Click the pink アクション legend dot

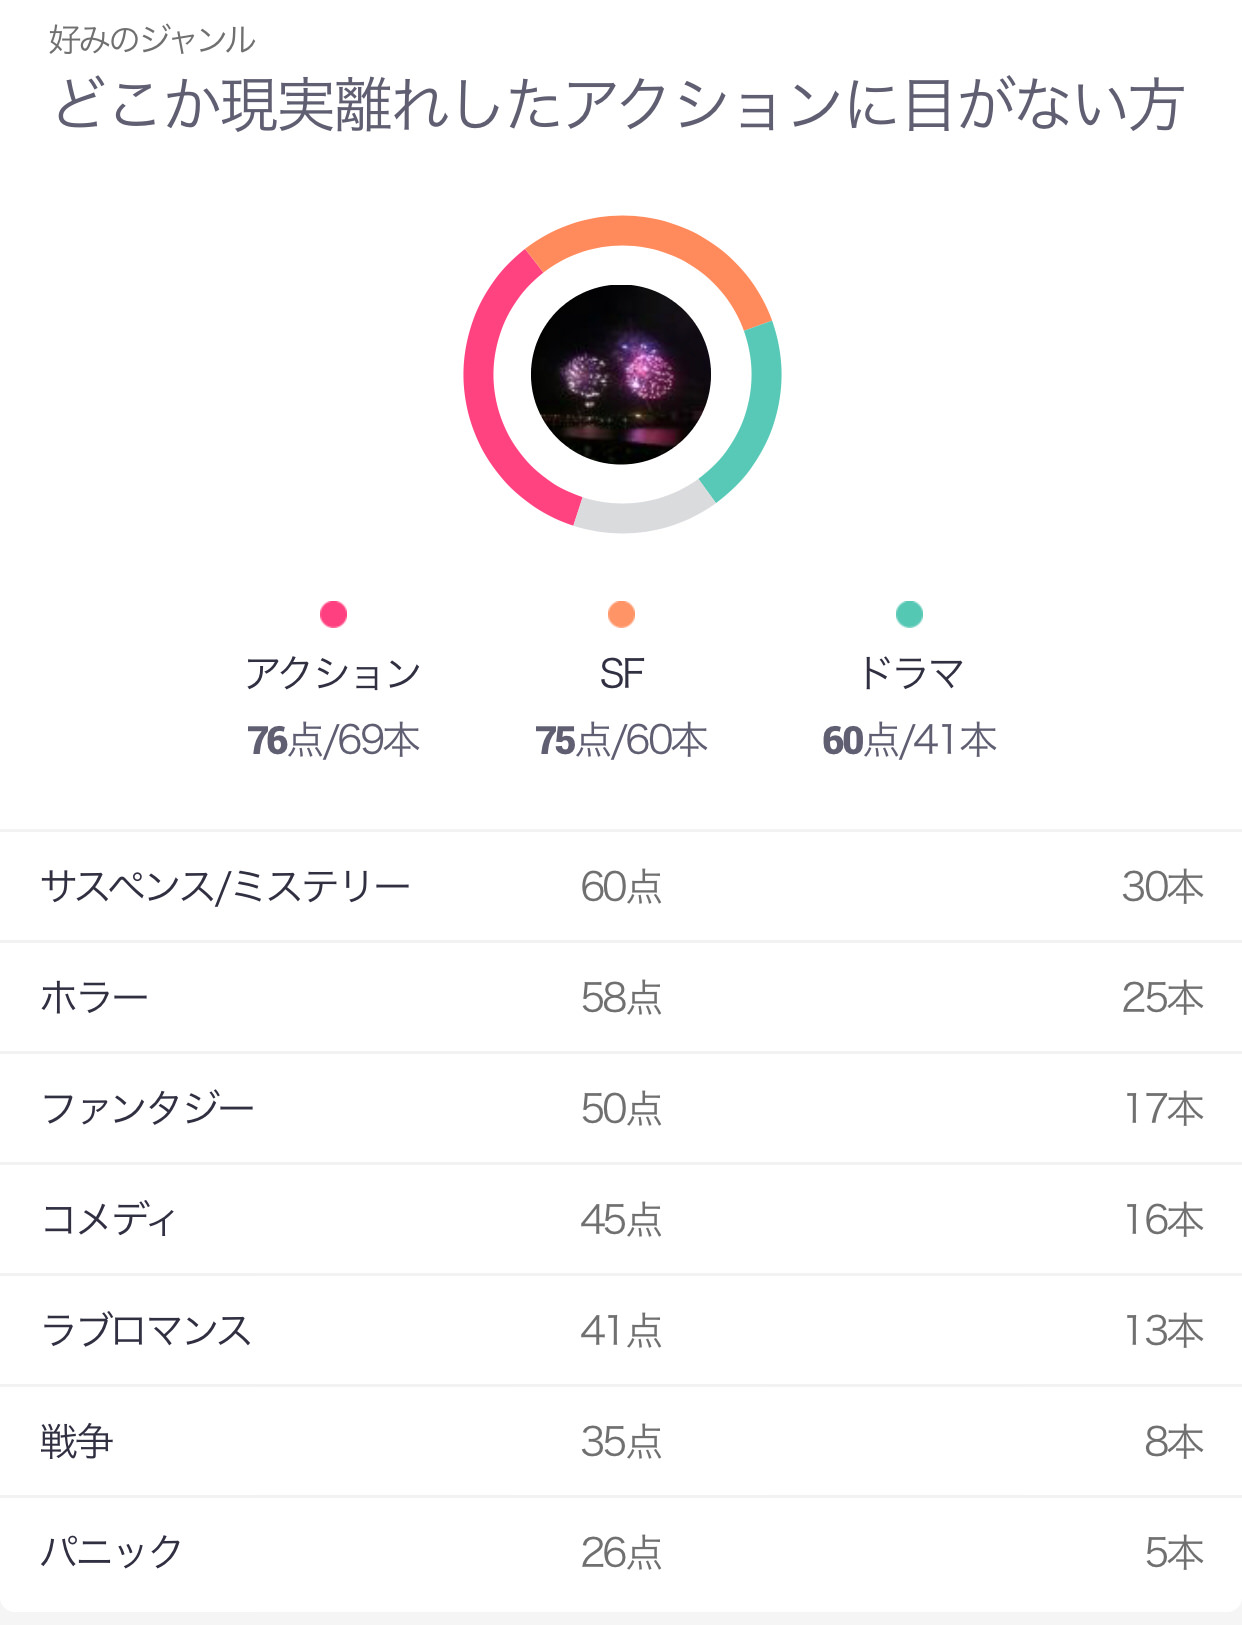click(333, 614)
